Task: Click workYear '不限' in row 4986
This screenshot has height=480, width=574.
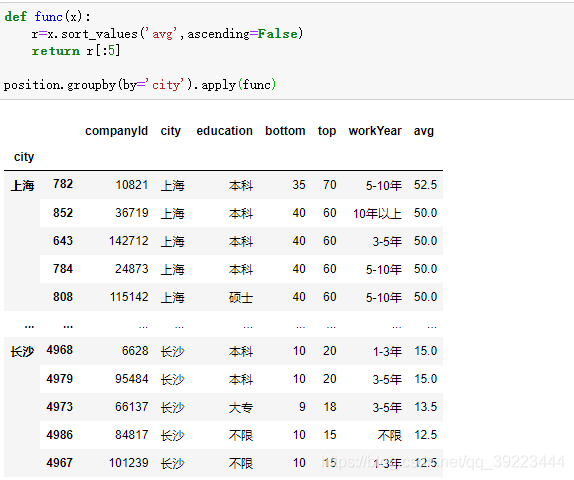Action: (x=390, y=435)
